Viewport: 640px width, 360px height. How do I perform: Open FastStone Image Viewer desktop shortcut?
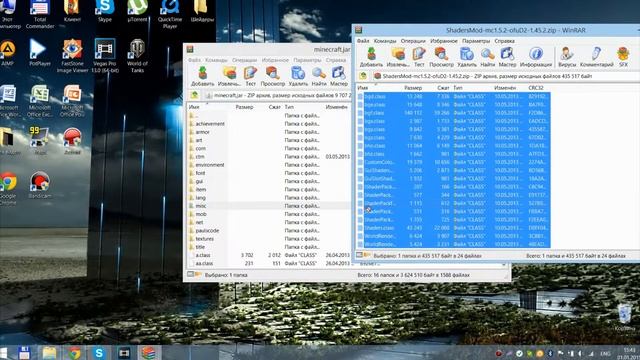72,56
